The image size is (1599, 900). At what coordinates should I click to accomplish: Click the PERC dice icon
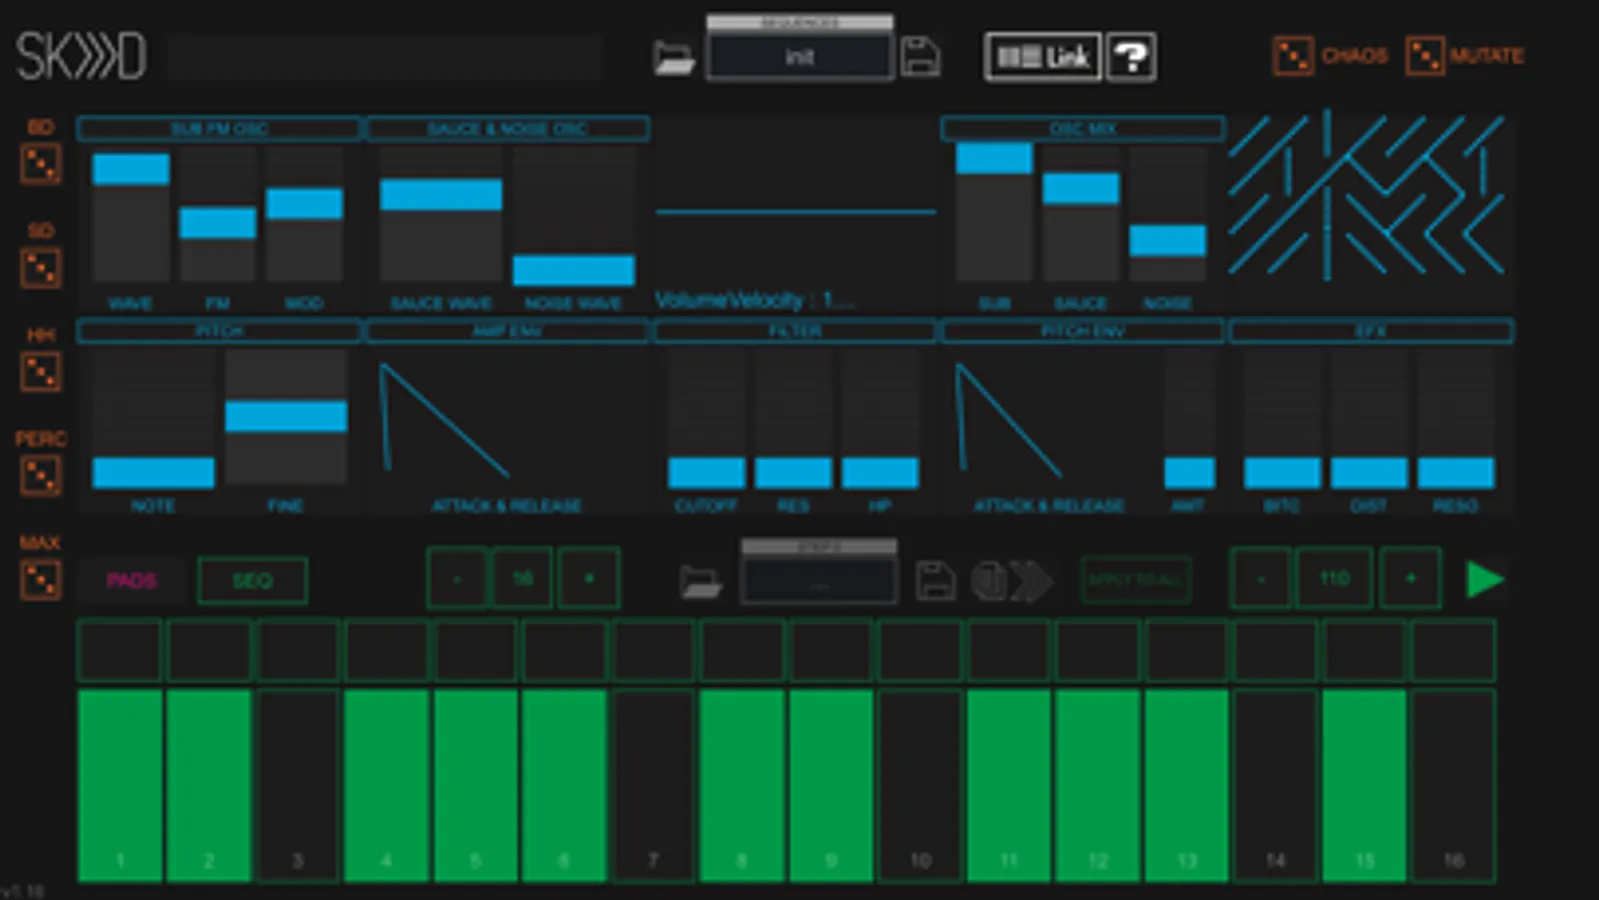pyautogui.click(x=40, y=476)
